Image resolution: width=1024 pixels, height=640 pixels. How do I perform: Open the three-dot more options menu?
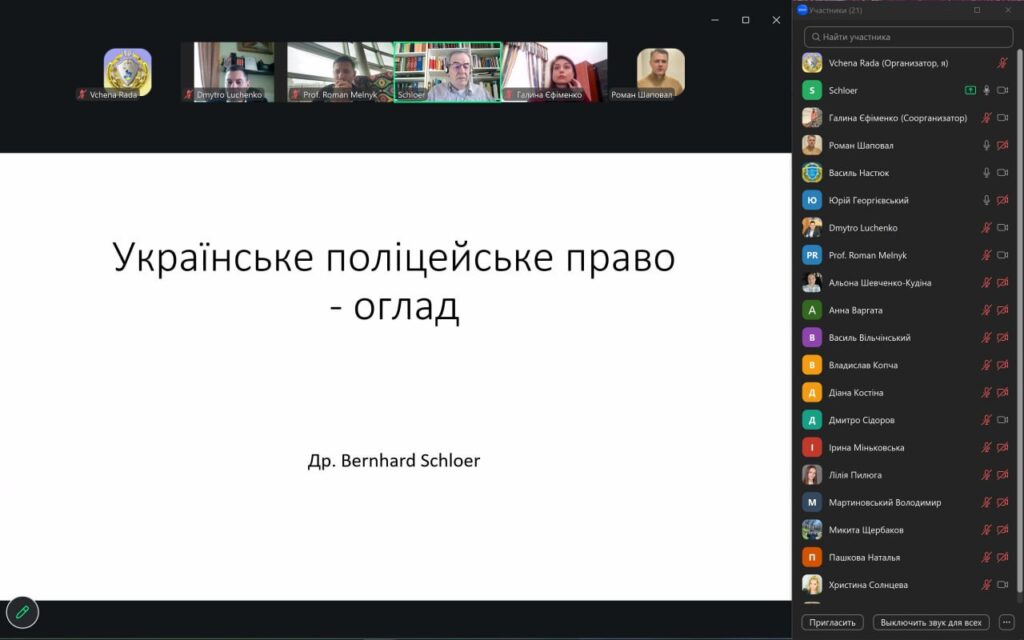[x=1006, y=622]
